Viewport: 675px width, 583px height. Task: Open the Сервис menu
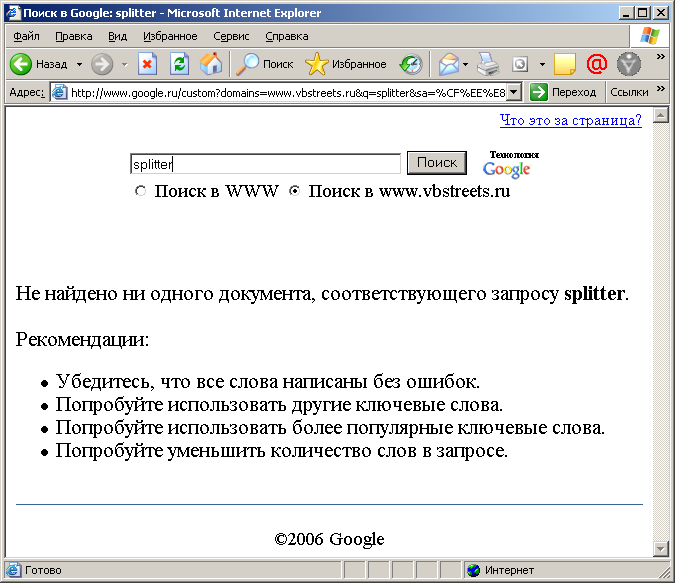tap(231, 36)
